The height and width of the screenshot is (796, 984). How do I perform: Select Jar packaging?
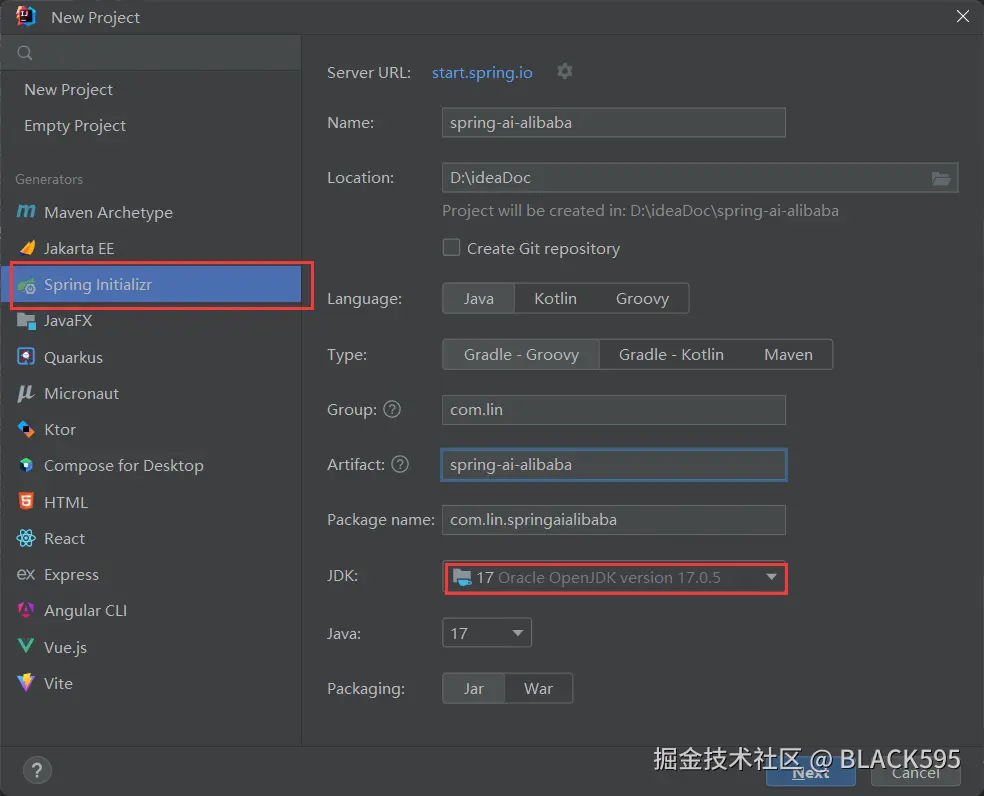click(x=474, y=688)
